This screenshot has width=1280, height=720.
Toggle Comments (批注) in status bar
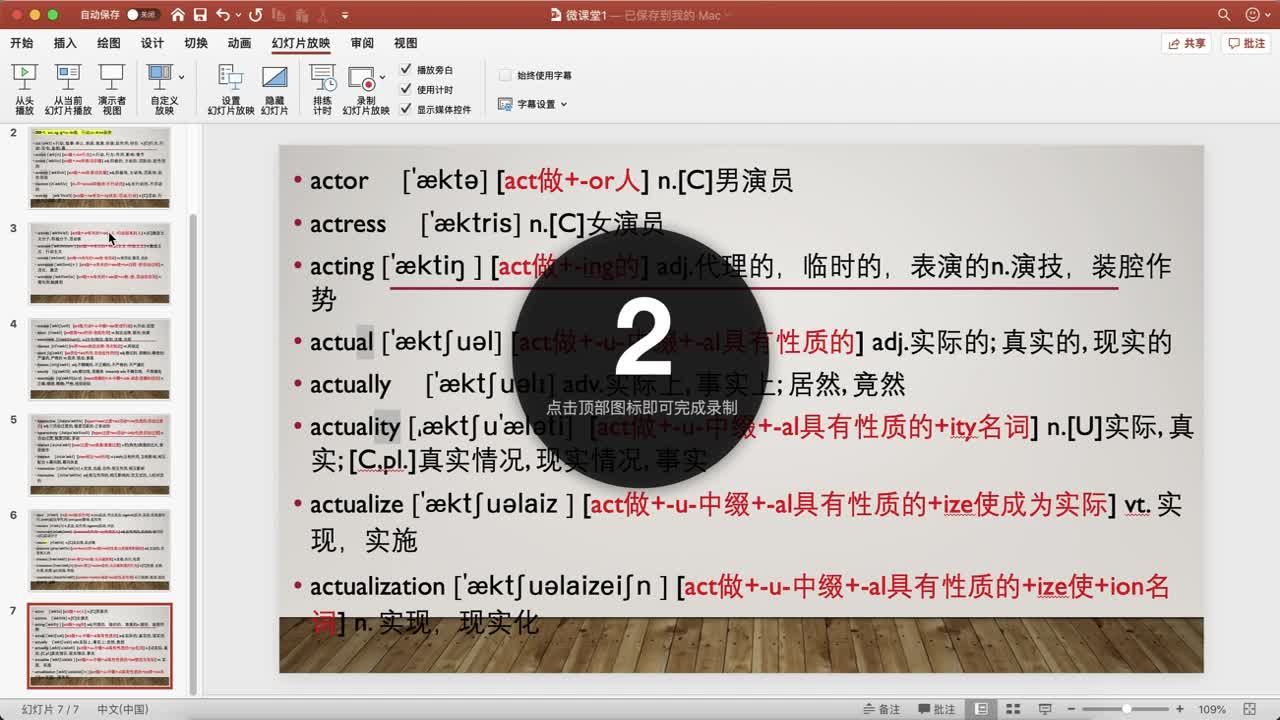pyautogui.click(x=936, y=709)
